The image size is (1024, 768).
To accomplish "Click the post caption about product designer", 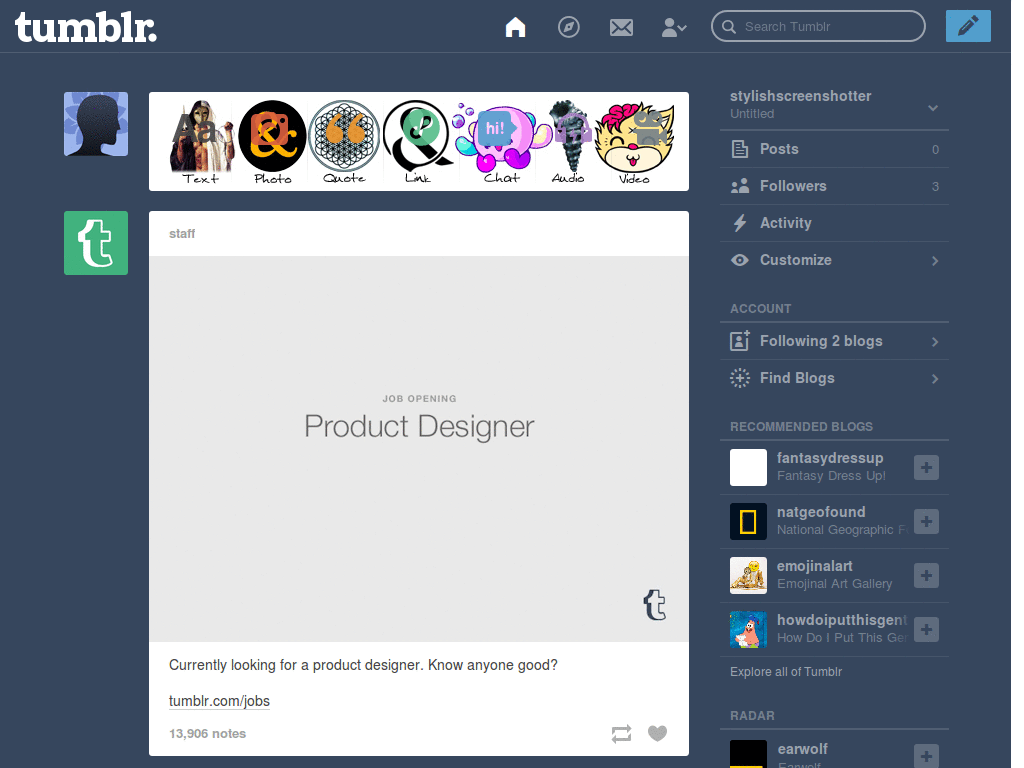I will [363, 665].
